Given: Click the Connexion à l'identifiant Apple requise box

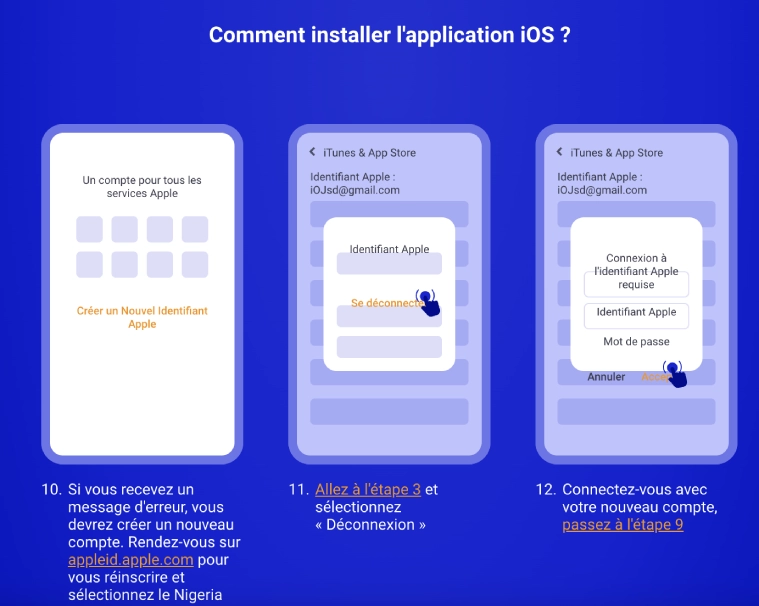Looking at the screenshot, I should click(x=636, y=271).
